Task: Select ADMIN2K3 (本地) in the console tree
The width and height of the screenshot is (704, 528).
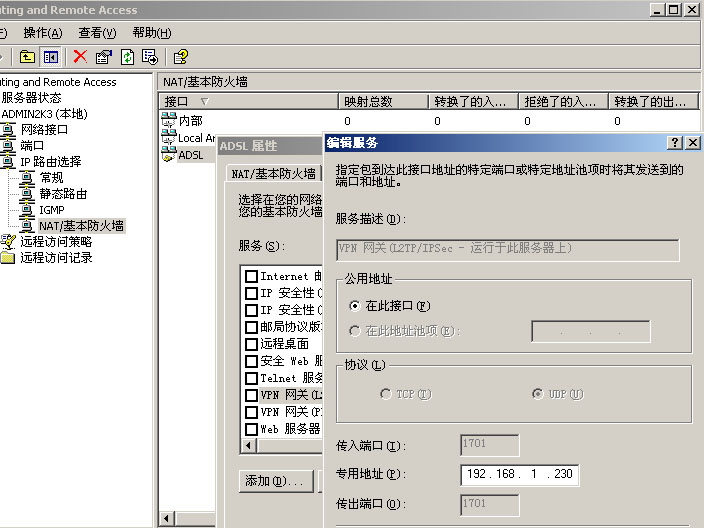Action: pos(44,114)
